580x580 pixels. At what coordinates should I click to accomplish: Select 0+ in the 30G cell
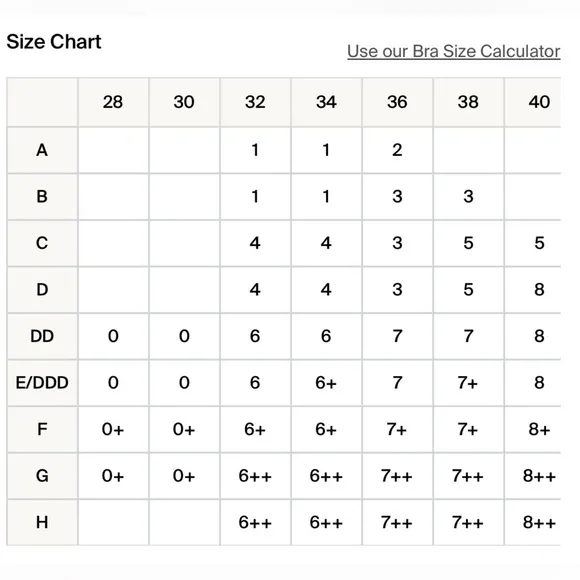click(x=184, y=476)
